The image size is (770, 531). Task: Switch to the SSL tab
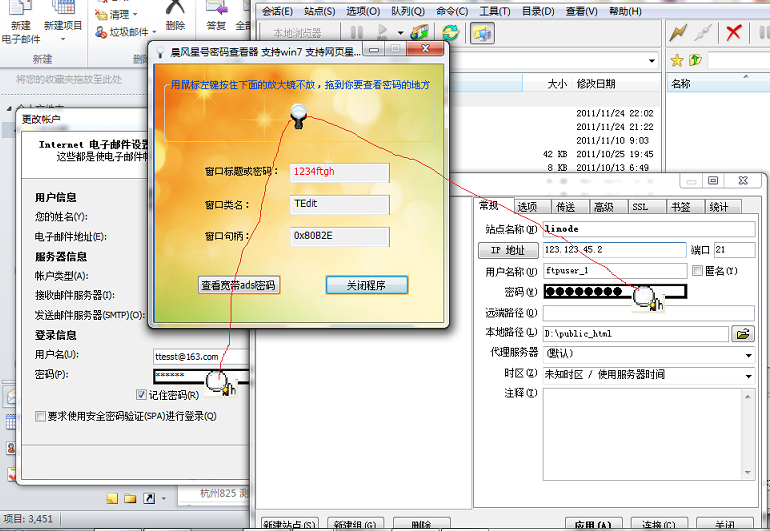click(x=640, y=207)
